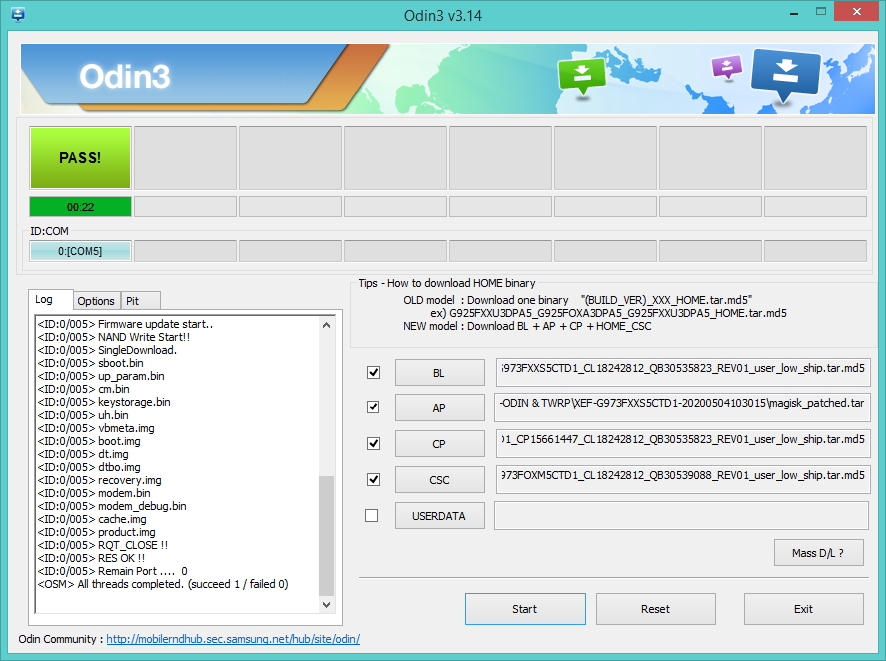
Task: Click the Mass D/L ? button
Action: click(x=818, y=553)
